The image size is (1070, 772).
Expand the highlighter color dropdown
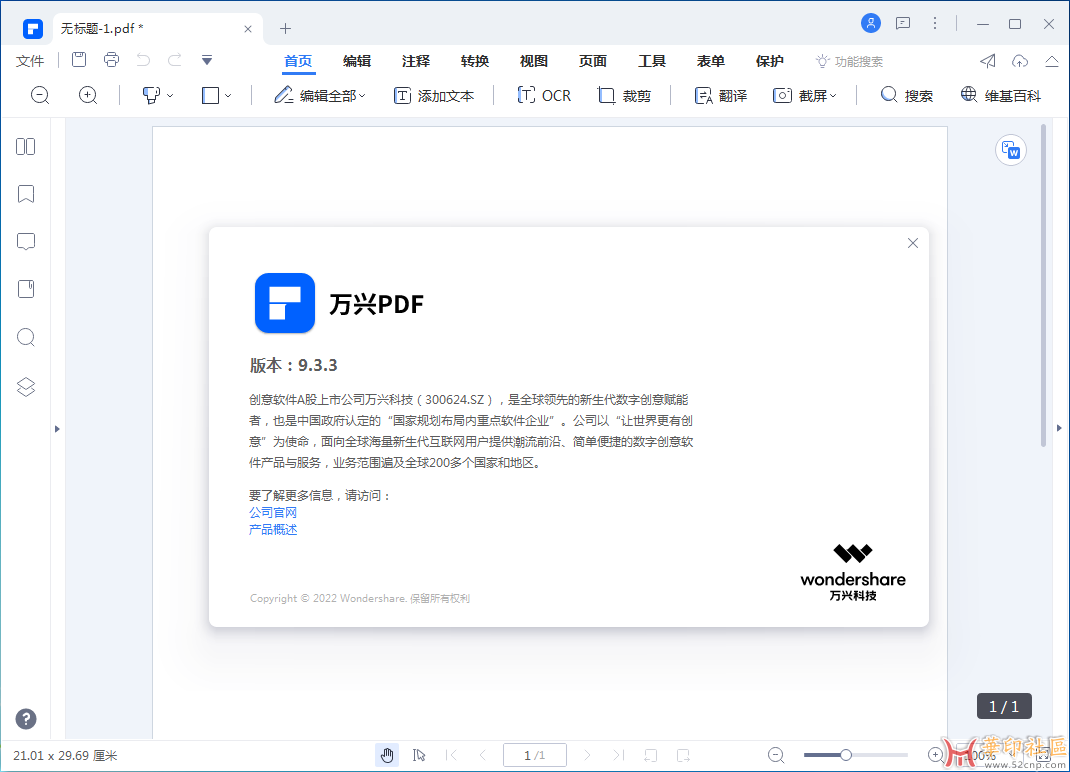click(170, 96)
